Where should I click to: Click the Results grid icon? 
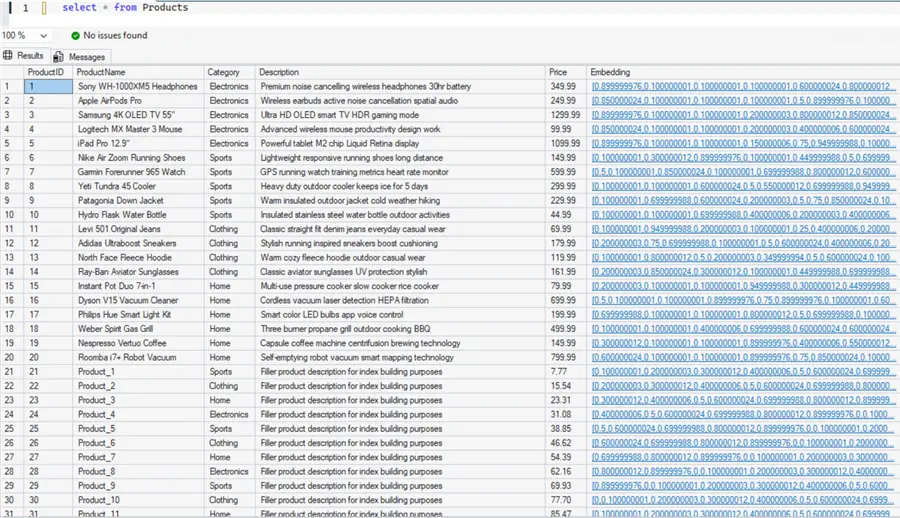(x=7, y=55)
